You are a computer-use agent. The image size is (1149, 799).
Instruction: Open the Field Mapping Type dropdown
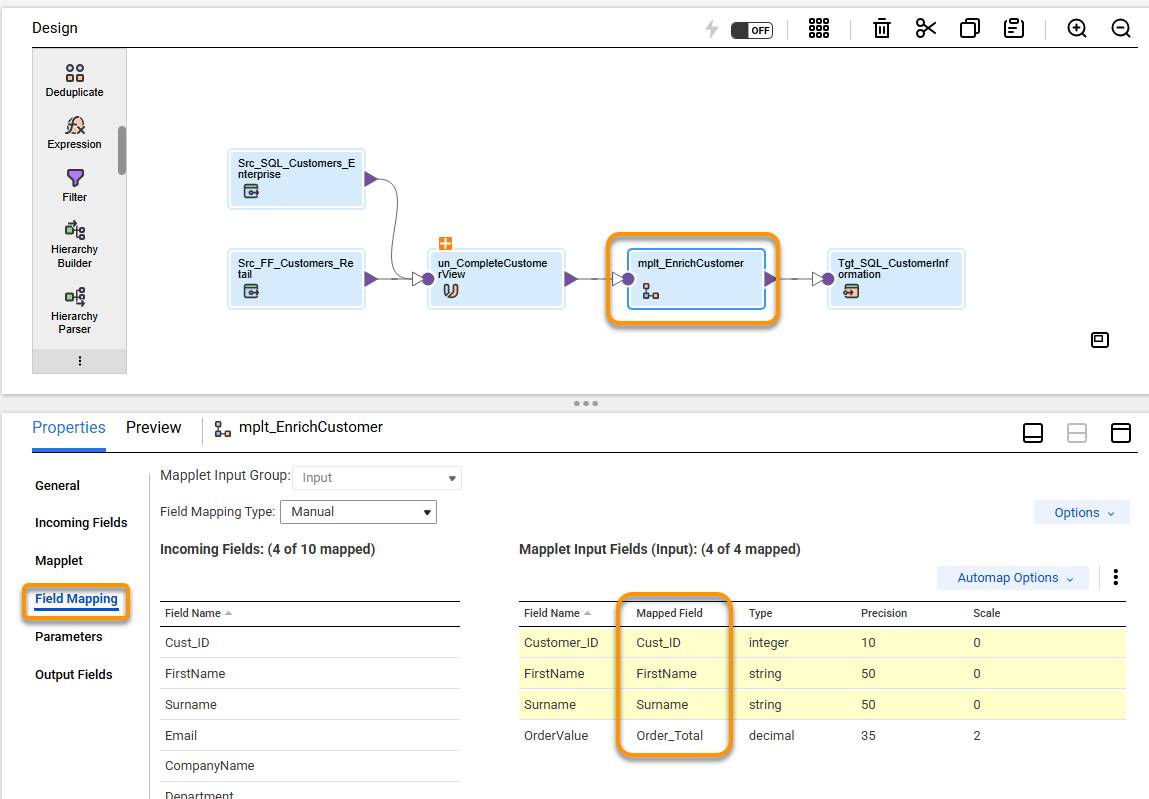[358, 512]
